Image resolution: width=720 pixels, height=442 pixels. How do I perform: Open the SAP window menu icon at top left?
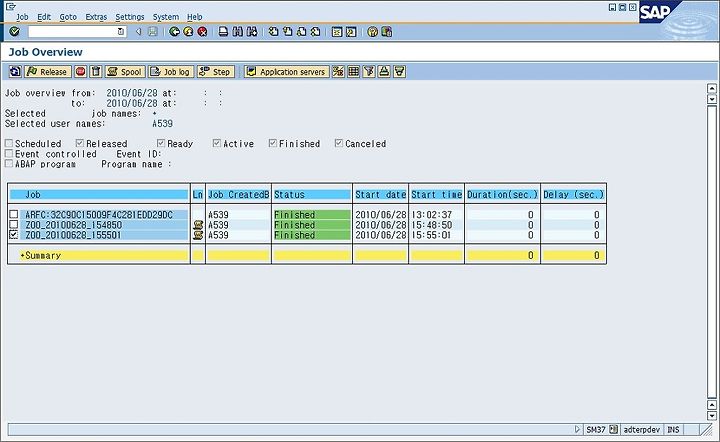point(10,6)
